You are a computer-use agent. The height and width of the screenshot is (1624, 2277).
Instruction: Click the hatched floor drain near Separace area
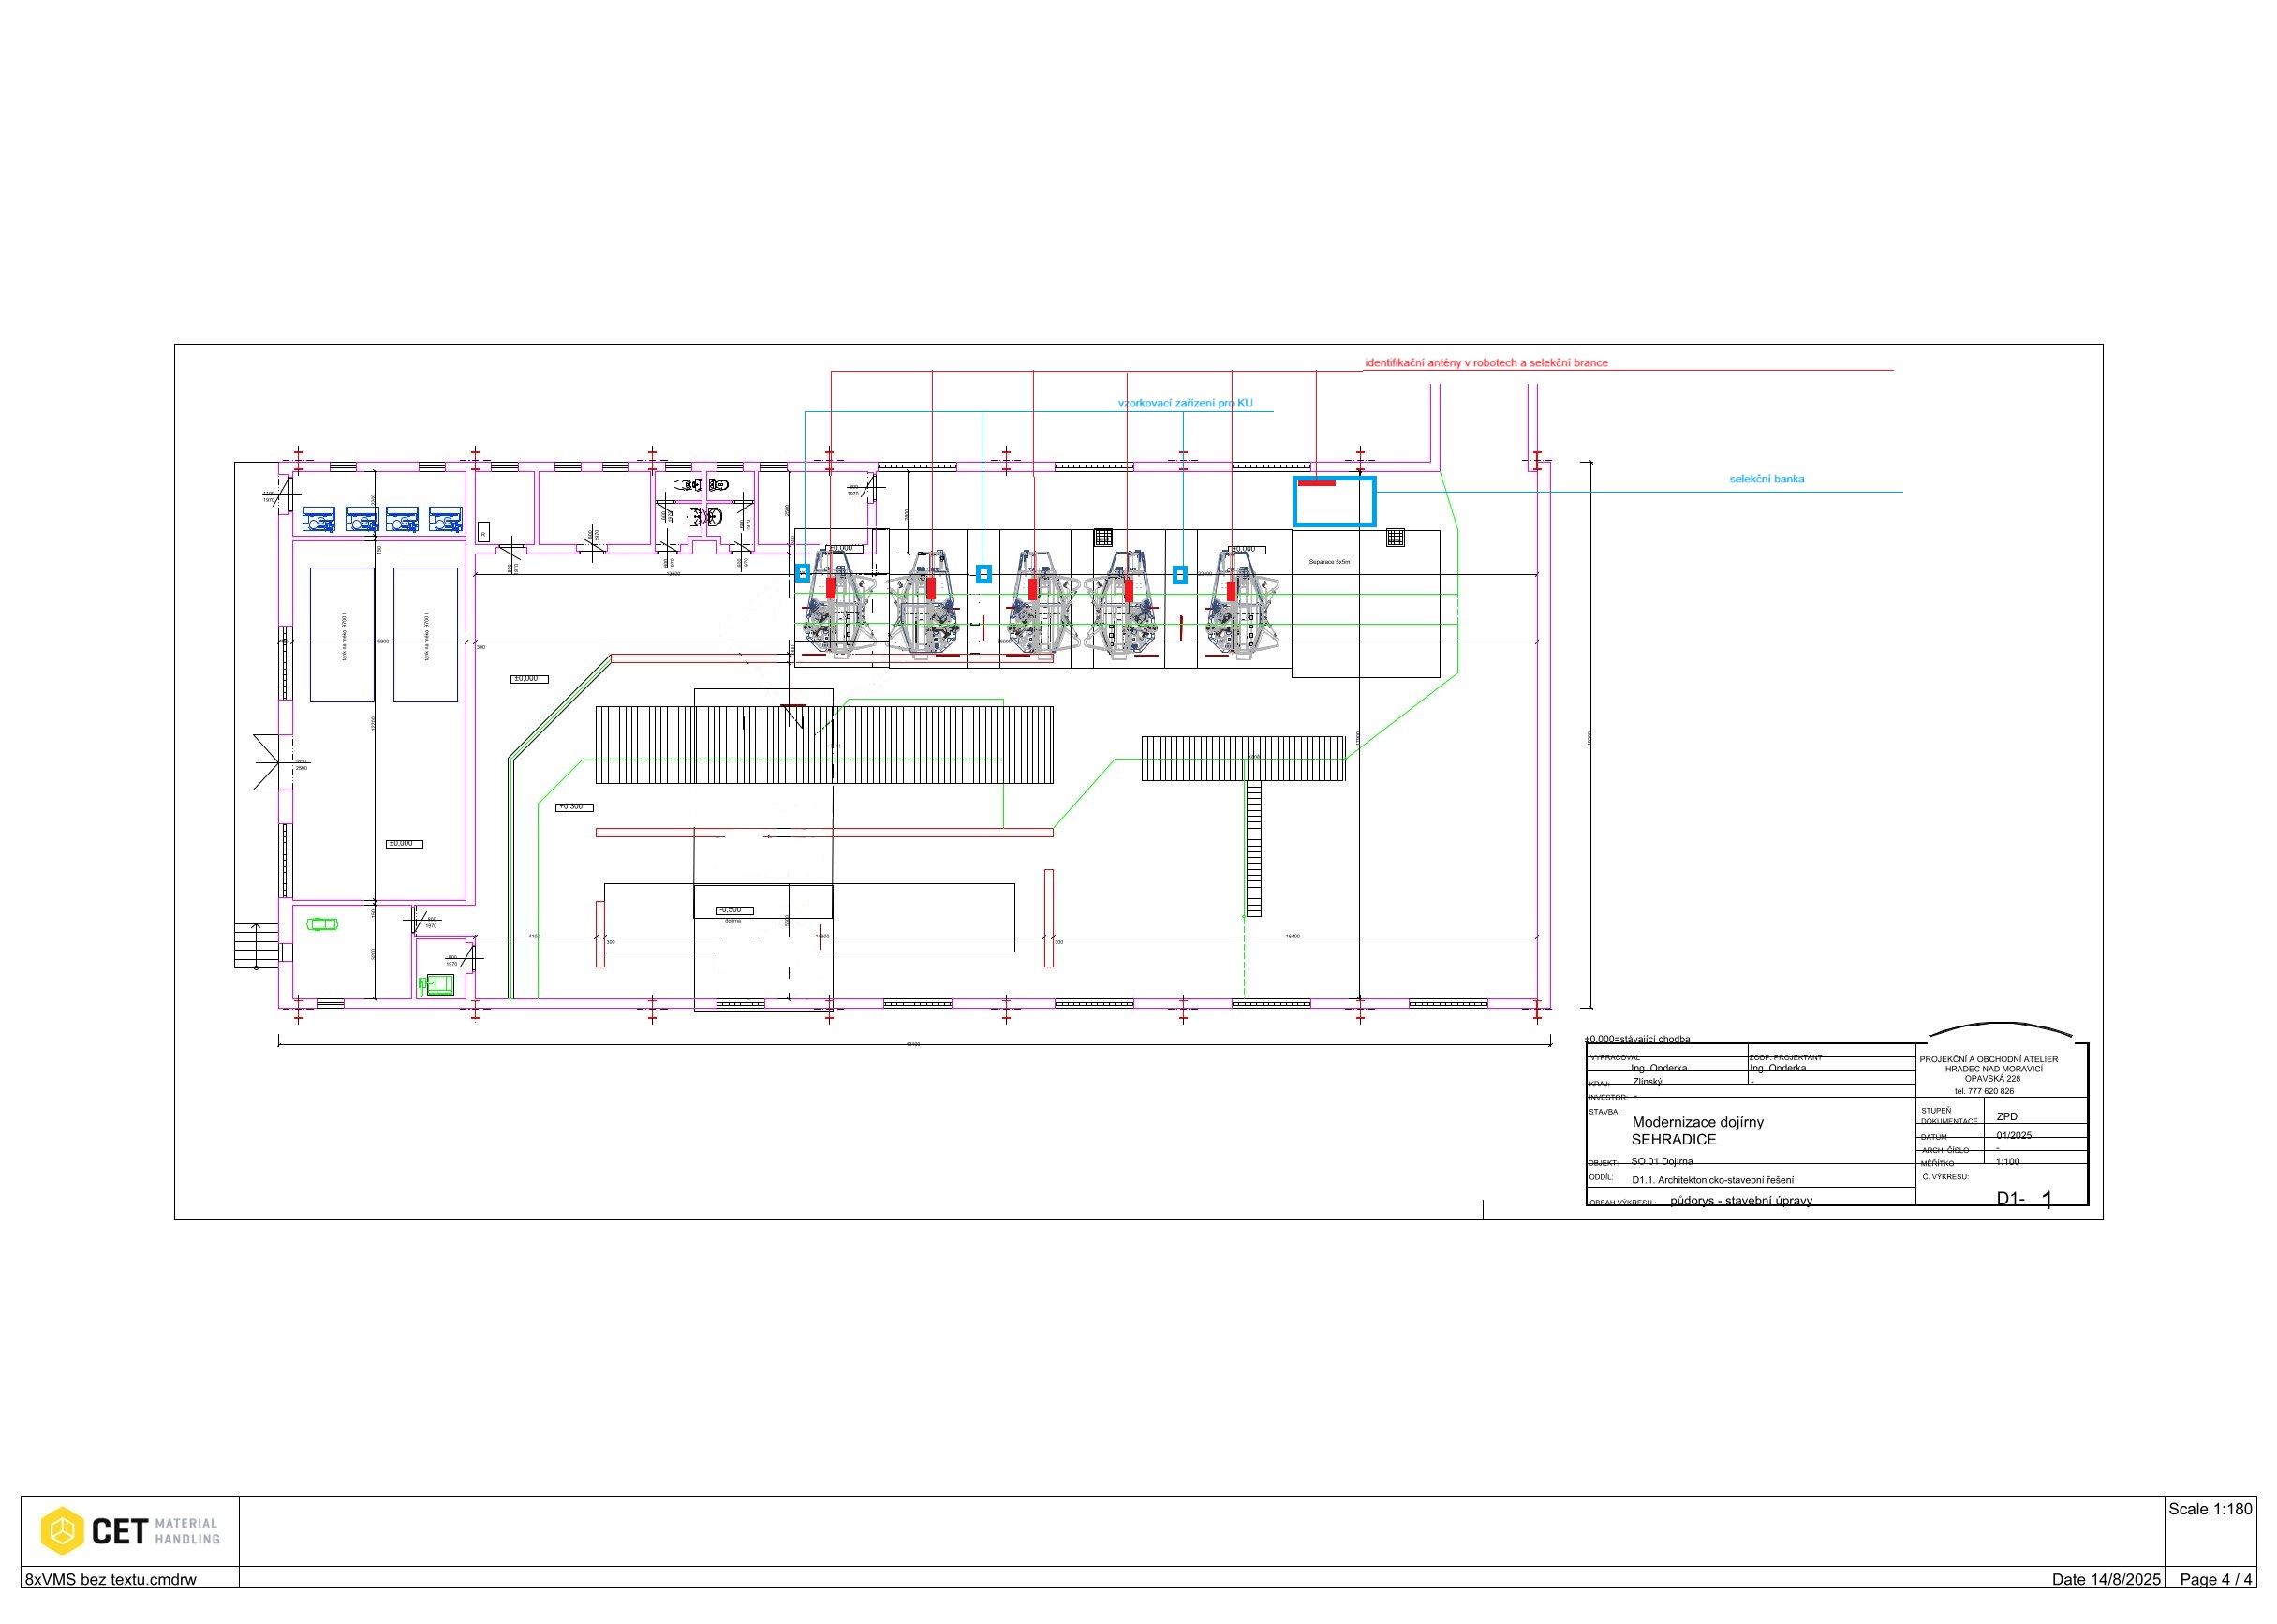[1395, 537]
